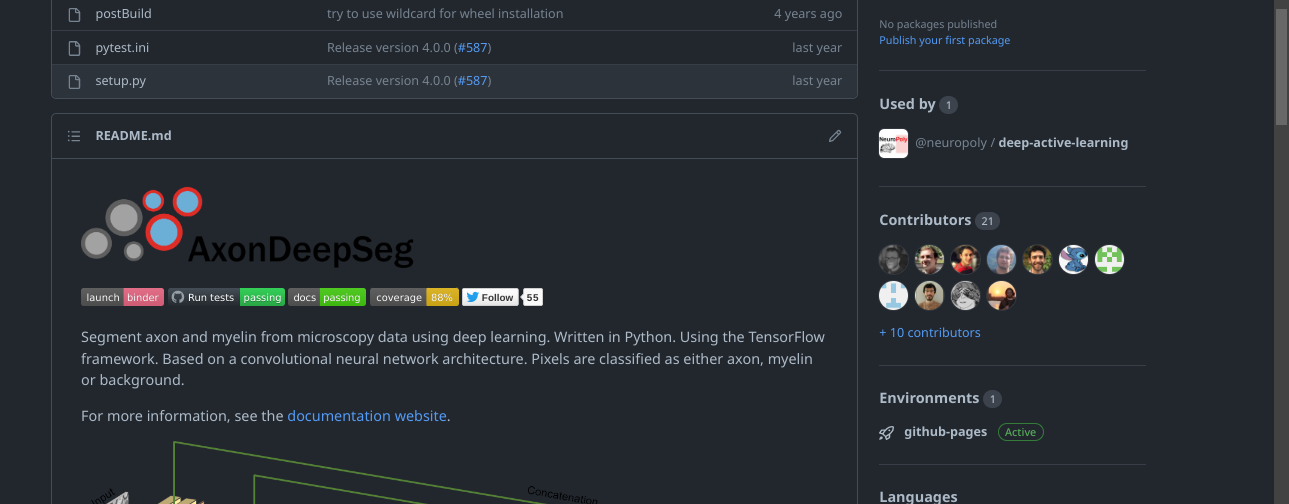1289x504 pixels.
Task: Open the pale blue identicon avatar in the second contributor row
Action: [x=894, y=295]
